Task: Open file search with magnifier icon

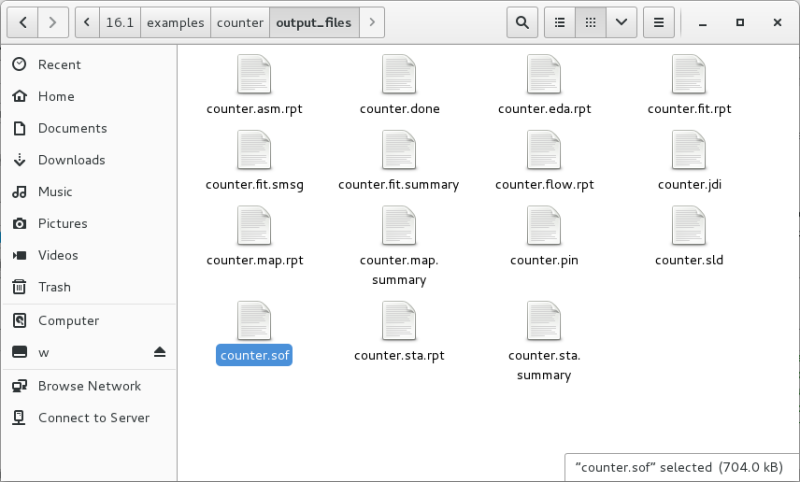Action: [522, 22]
